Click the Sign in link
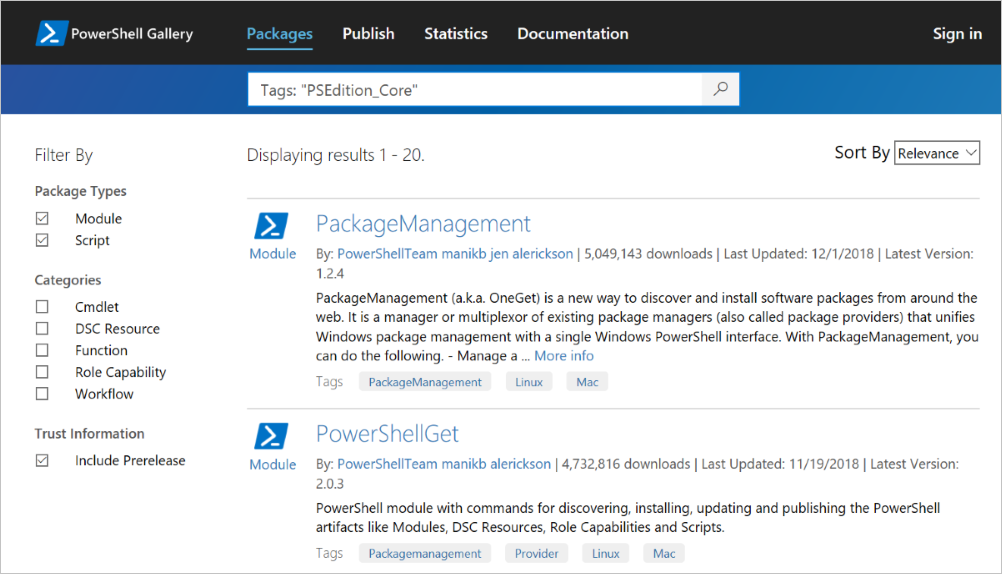 pyautogui.click(x=957, y=34)
